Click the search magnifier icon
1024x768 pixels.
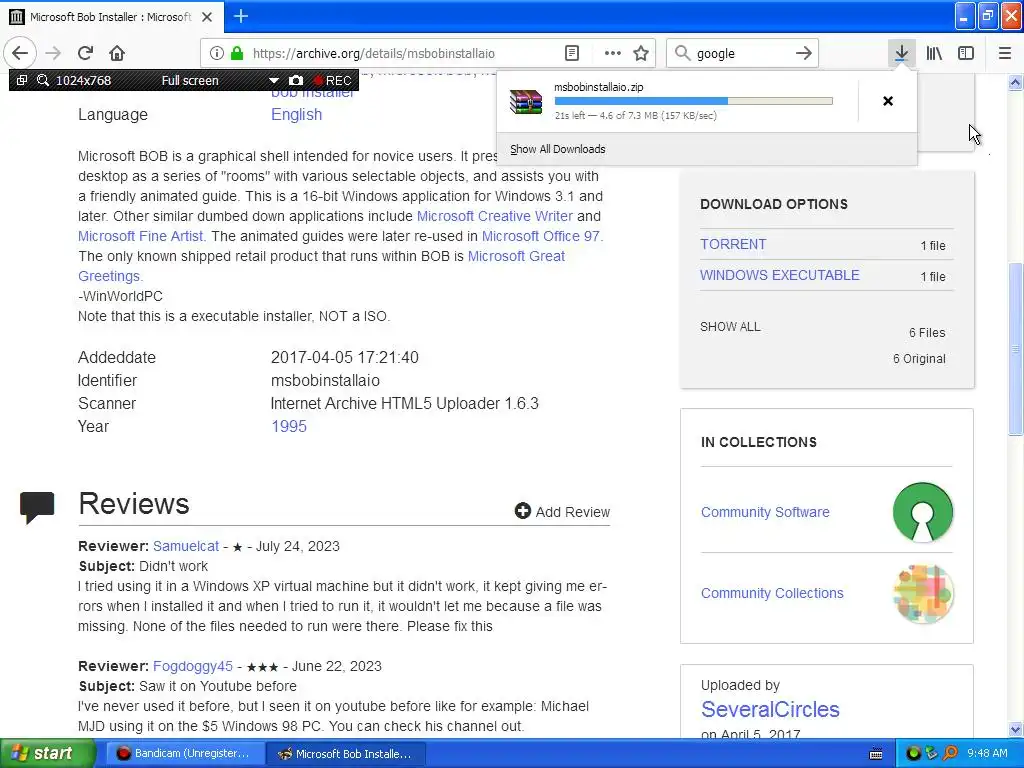pos(682,53)
